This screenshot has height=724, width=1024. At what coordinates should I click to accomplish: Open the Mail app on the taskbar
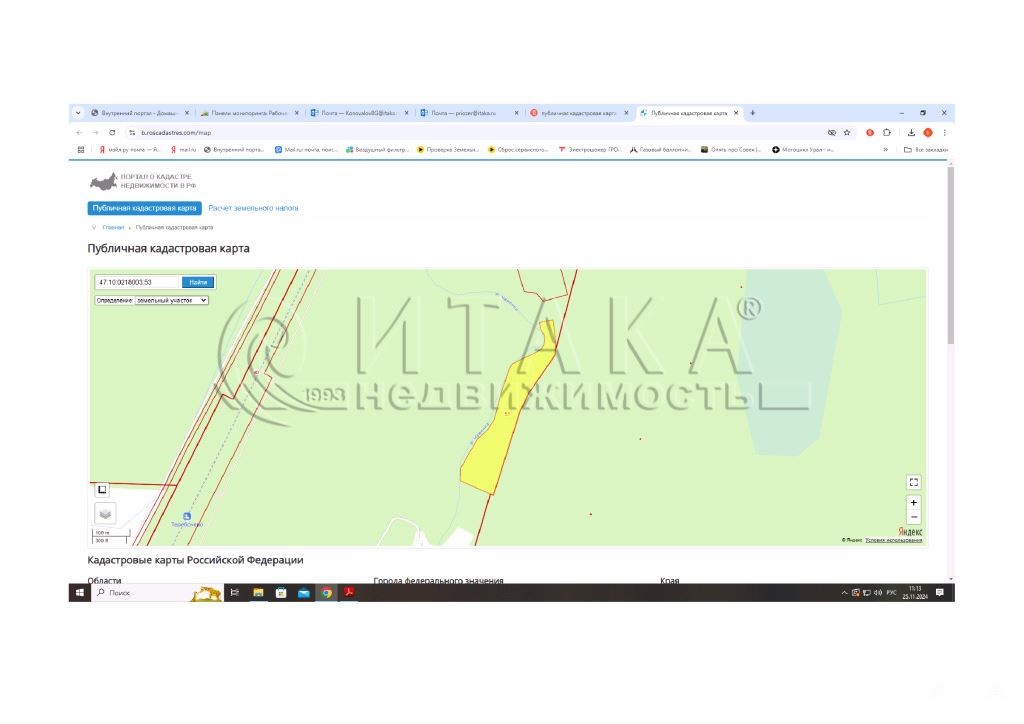(304, 593)
